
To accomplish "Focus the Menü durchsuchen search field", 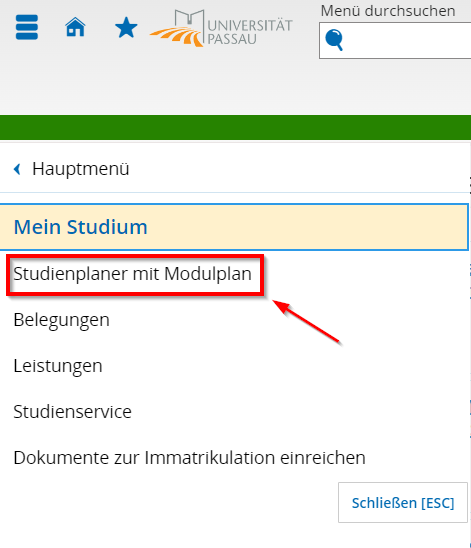I will click(x=395, y=41).
